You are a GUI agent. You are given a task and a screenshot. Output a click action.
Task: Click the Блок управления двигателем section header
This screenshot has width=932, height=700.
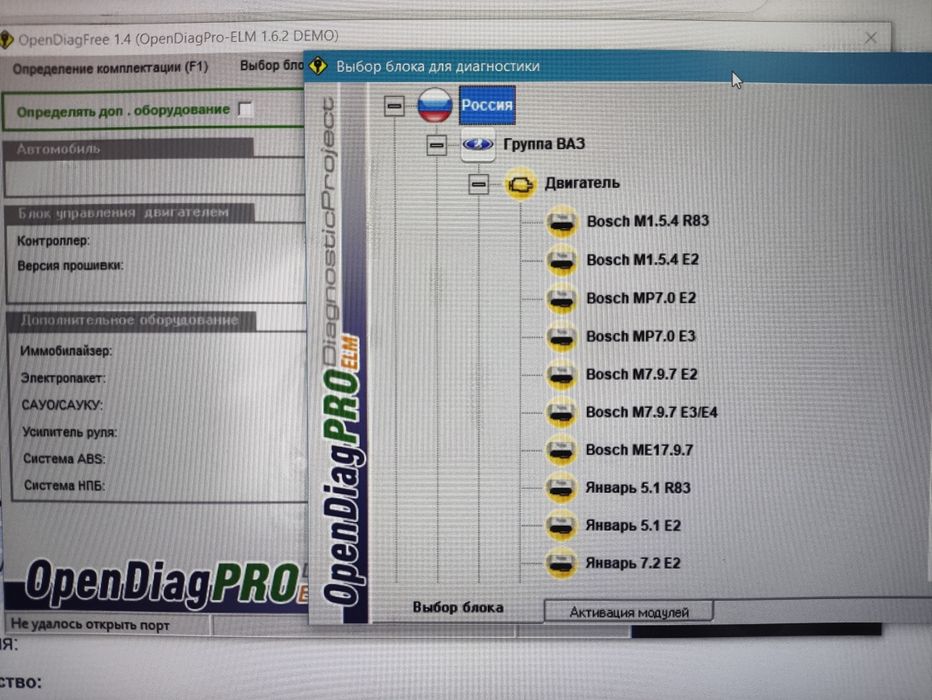(130, 213)
